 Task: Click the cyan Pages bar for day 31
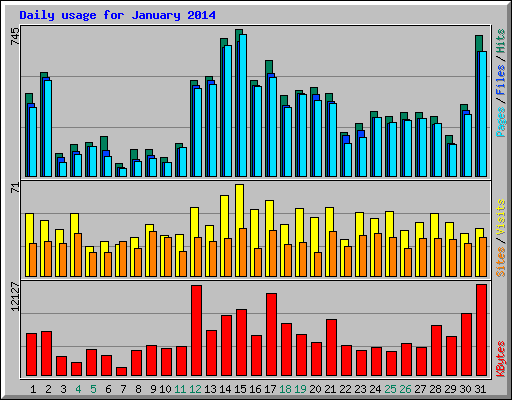pos(483,114)
